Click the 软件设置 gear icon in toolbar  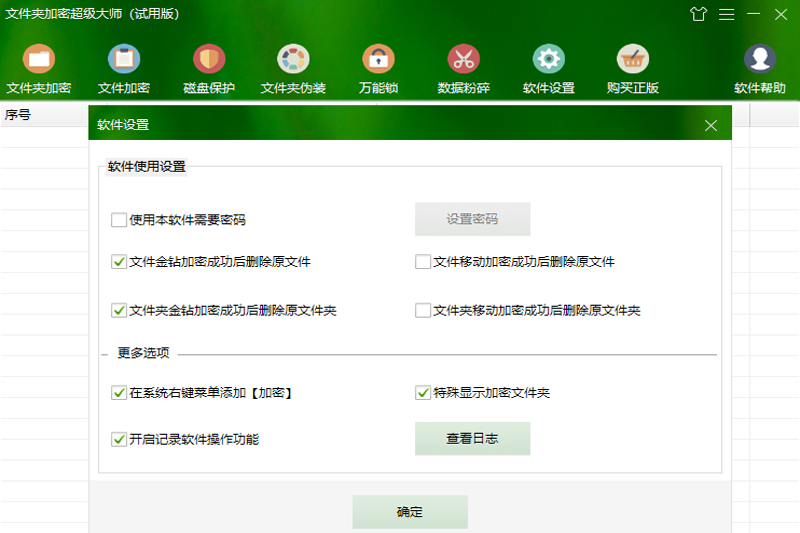point(548,60)
